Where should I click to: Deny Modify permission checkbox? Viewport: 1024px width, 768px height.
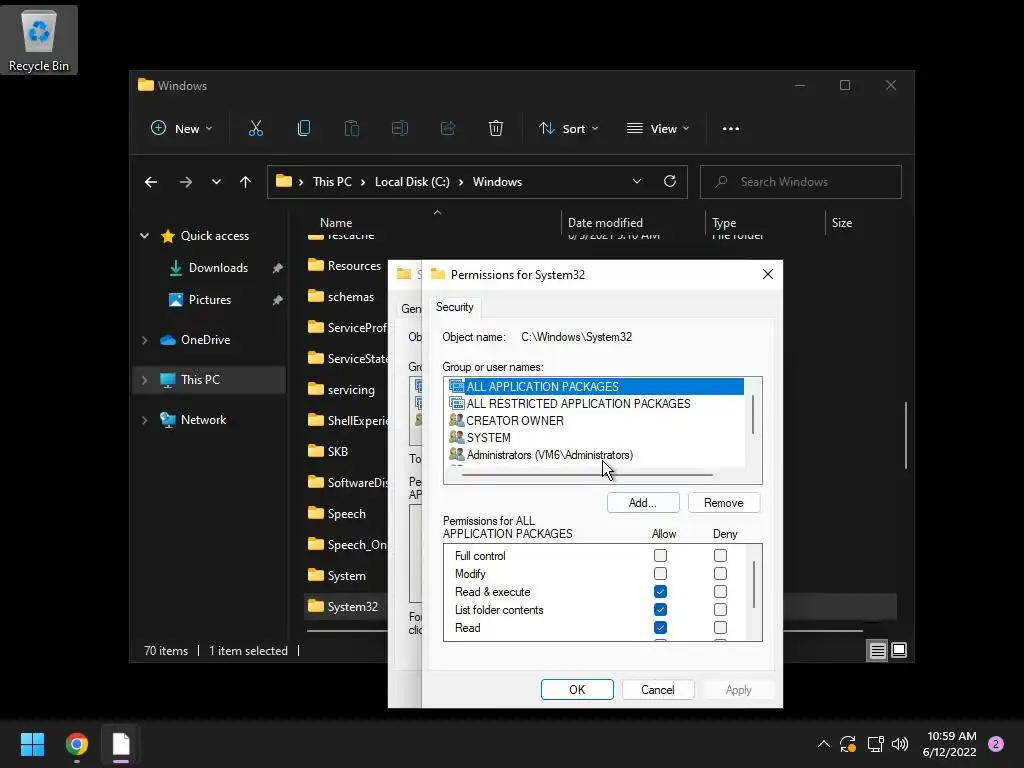(x=720, y=573)
